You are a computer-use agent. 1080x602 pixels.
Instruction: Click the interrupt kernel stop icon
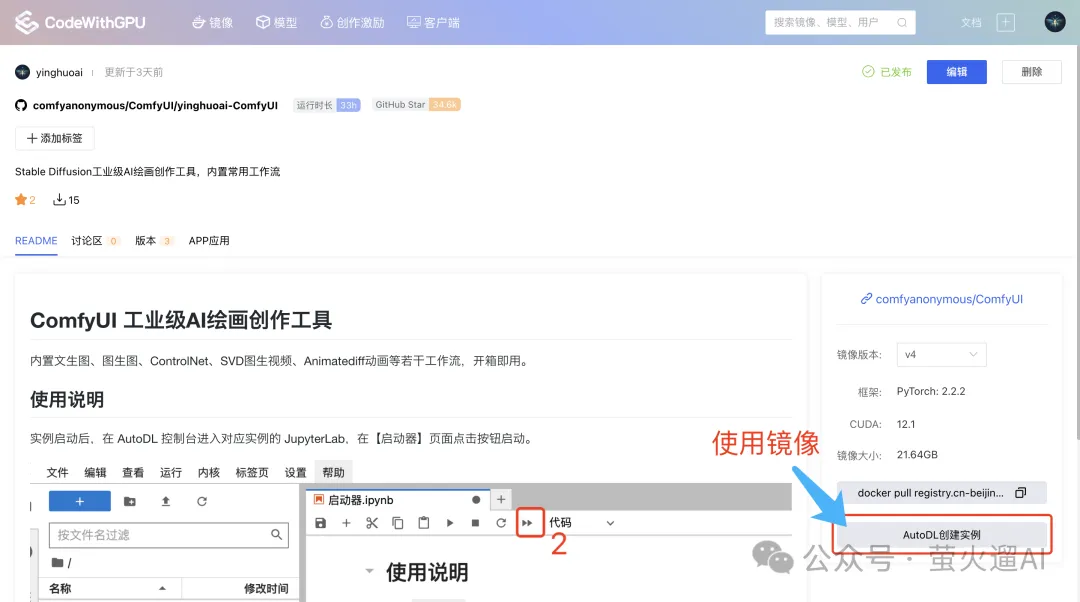(x=475, y=523)
